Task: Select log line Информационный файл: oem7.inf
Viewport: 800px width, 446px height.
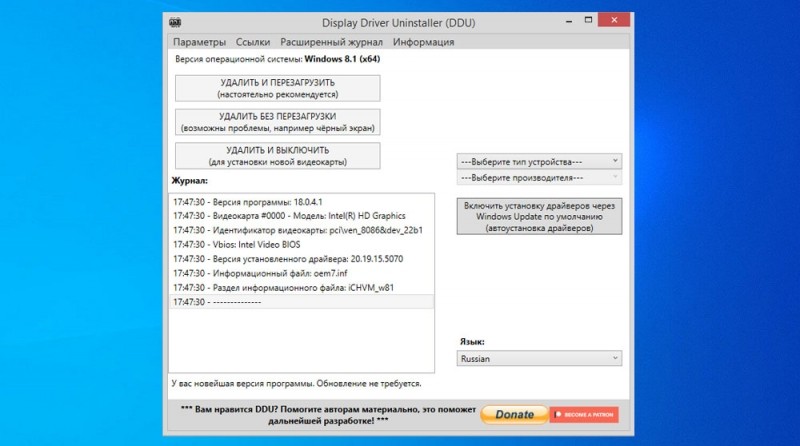Action: (302, 273)
